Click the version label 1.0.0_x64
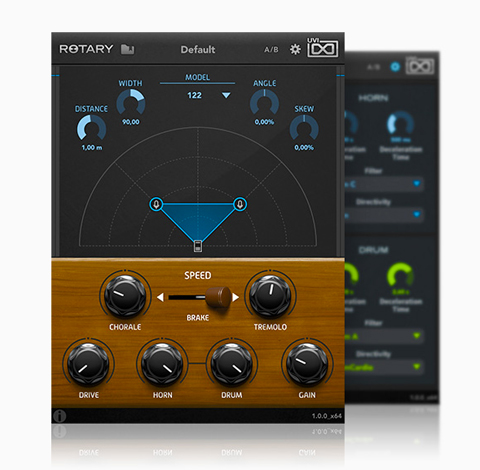480x470 pixels. [x=327, y=416]
